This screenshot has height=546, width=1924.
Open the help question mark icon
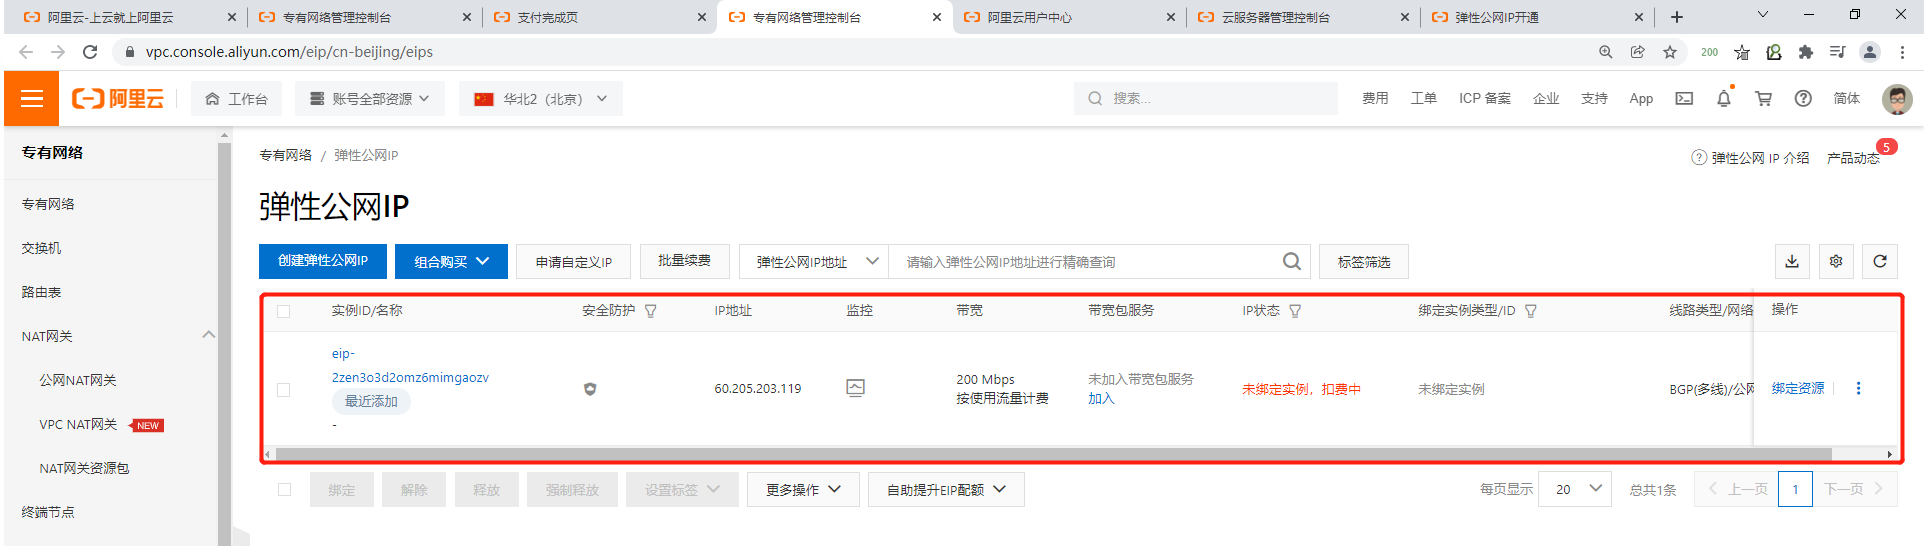(x=1803, y=98)
